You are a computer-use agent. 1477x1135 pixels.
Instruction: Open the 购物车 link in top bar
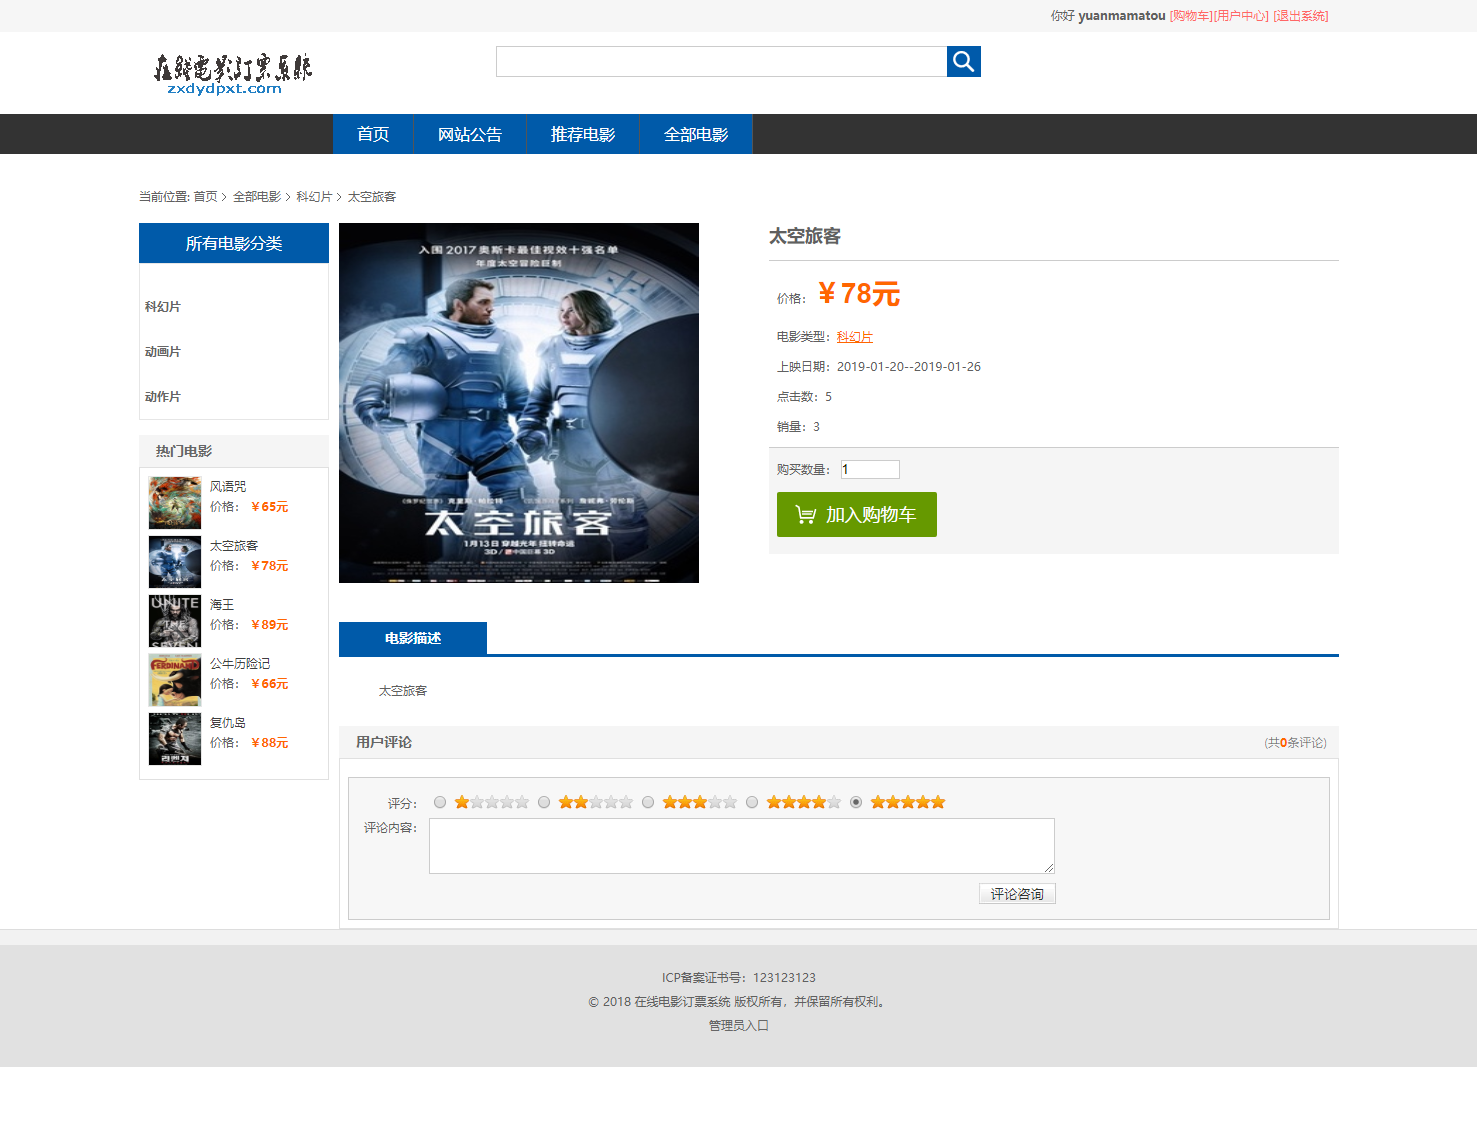point(1188,16)
